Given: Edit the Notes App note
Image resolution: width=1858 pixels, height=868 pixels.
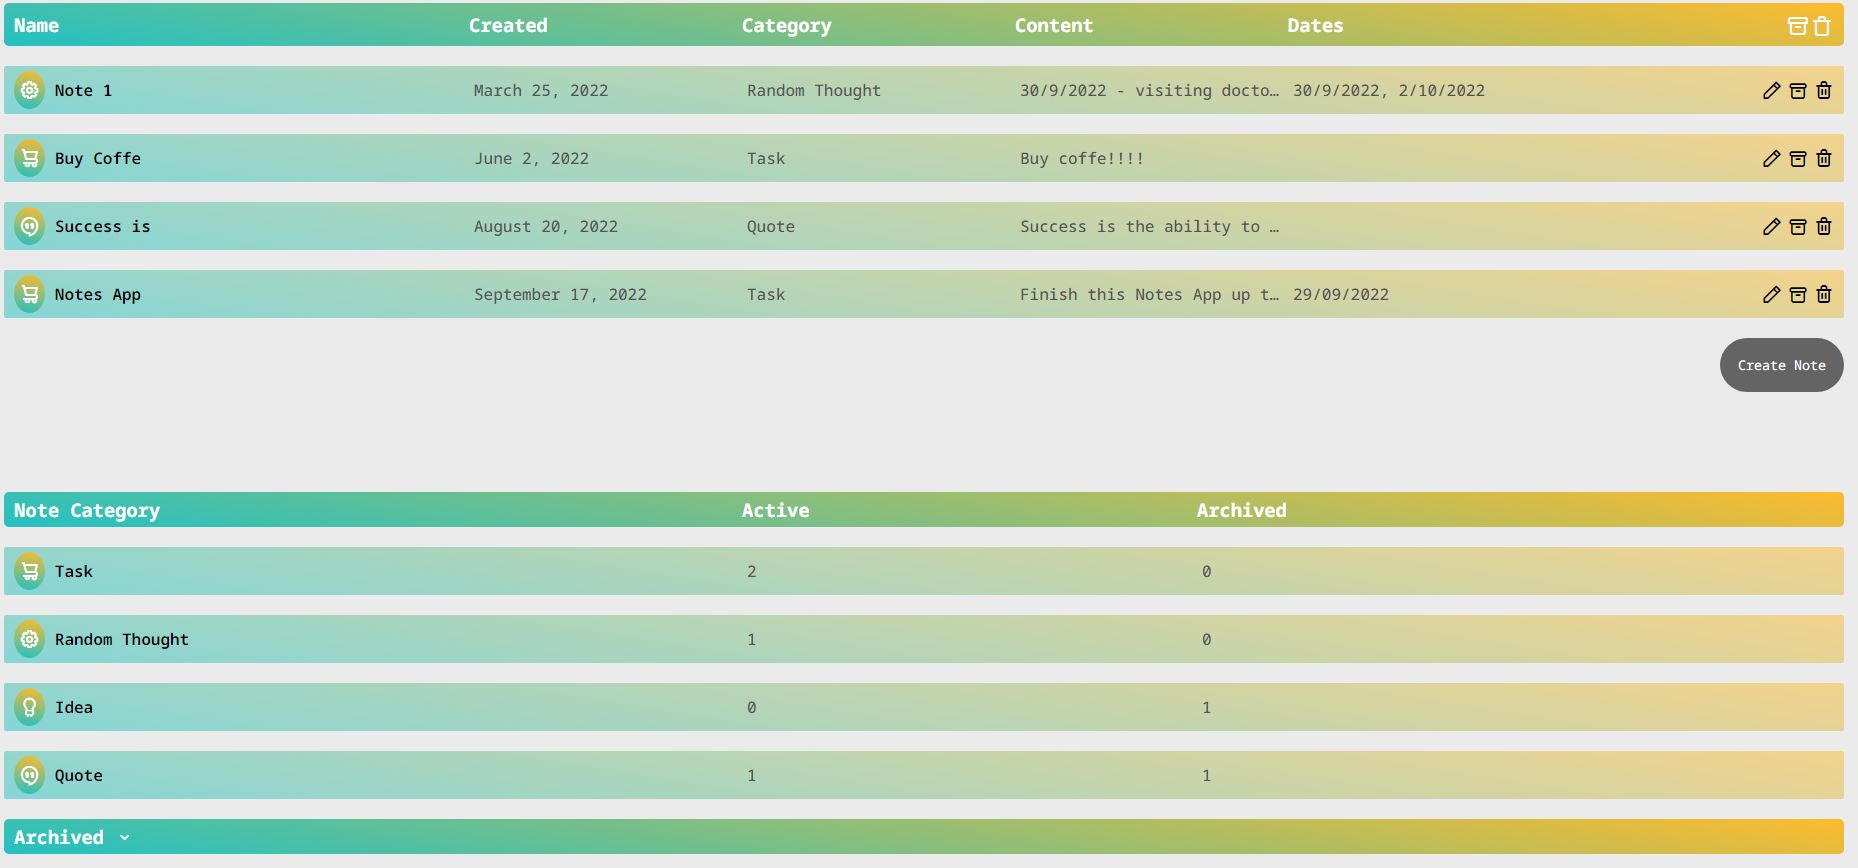Looking at the screenshot, I should (x=1771, y=295).
